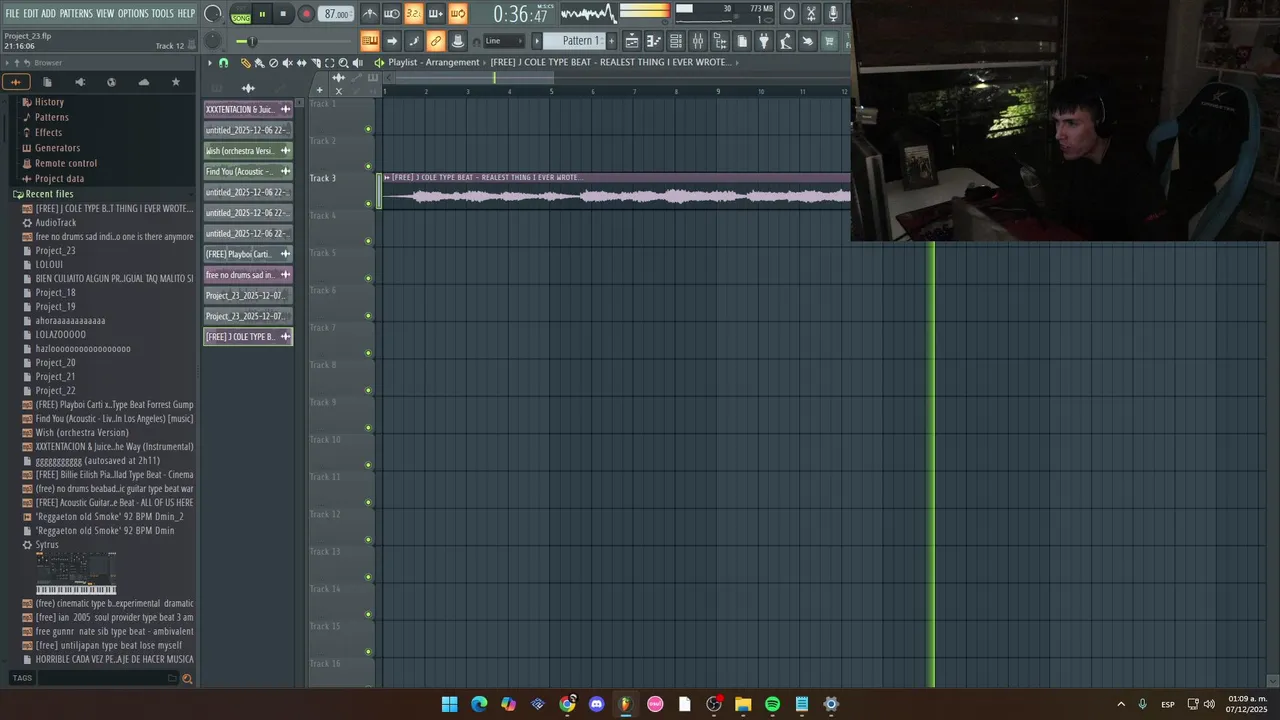
Task: Select the slice tool in playlist toolbar
Action: (x=315, y=62)
